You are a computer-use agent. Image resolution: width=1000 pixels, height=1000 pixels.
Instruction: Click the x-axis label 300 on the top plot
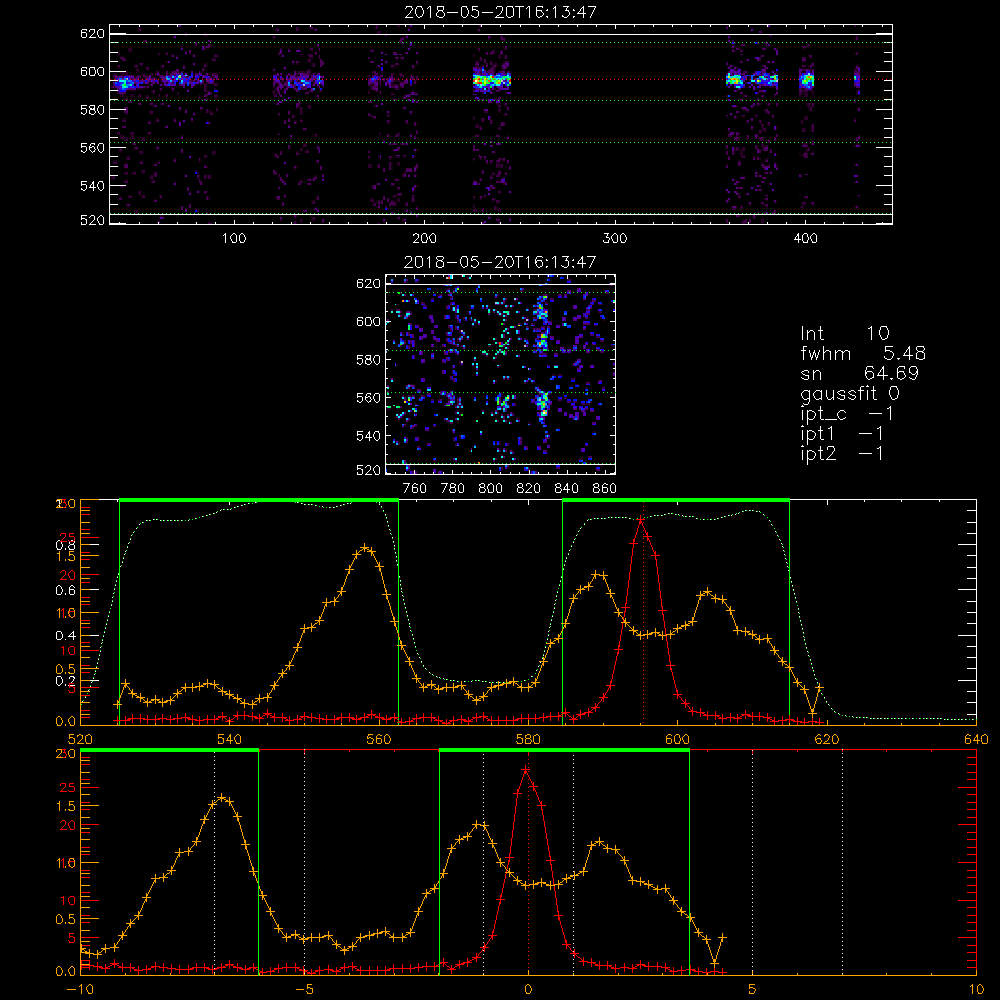click(615, 239)
